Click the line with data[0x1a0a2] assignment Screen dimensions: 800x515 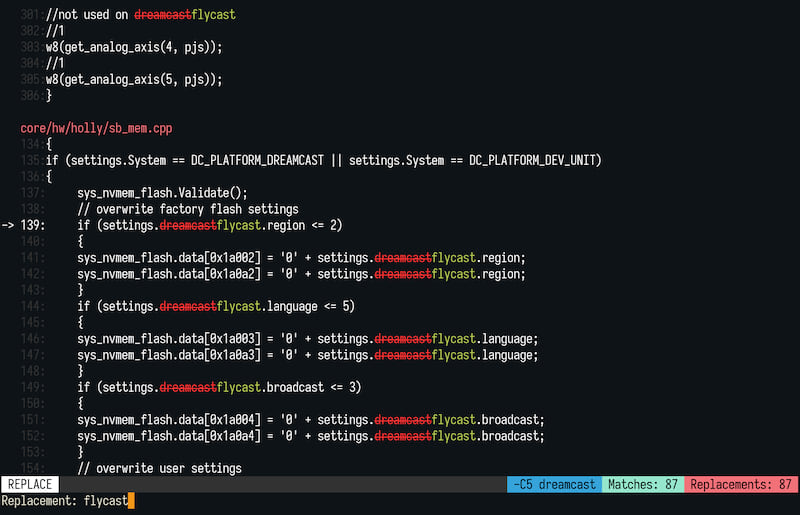click(301, 274)
